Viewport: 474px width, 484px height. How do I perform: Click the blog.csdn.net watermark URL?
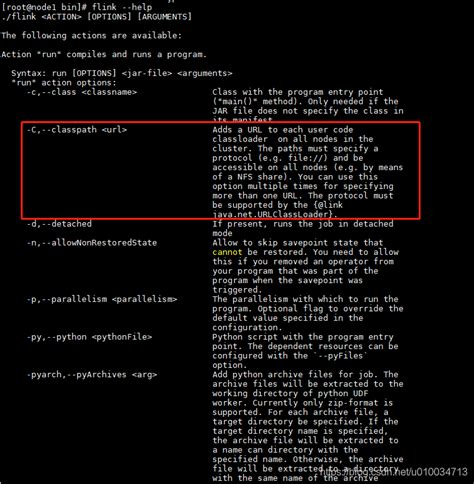[393, 472]
